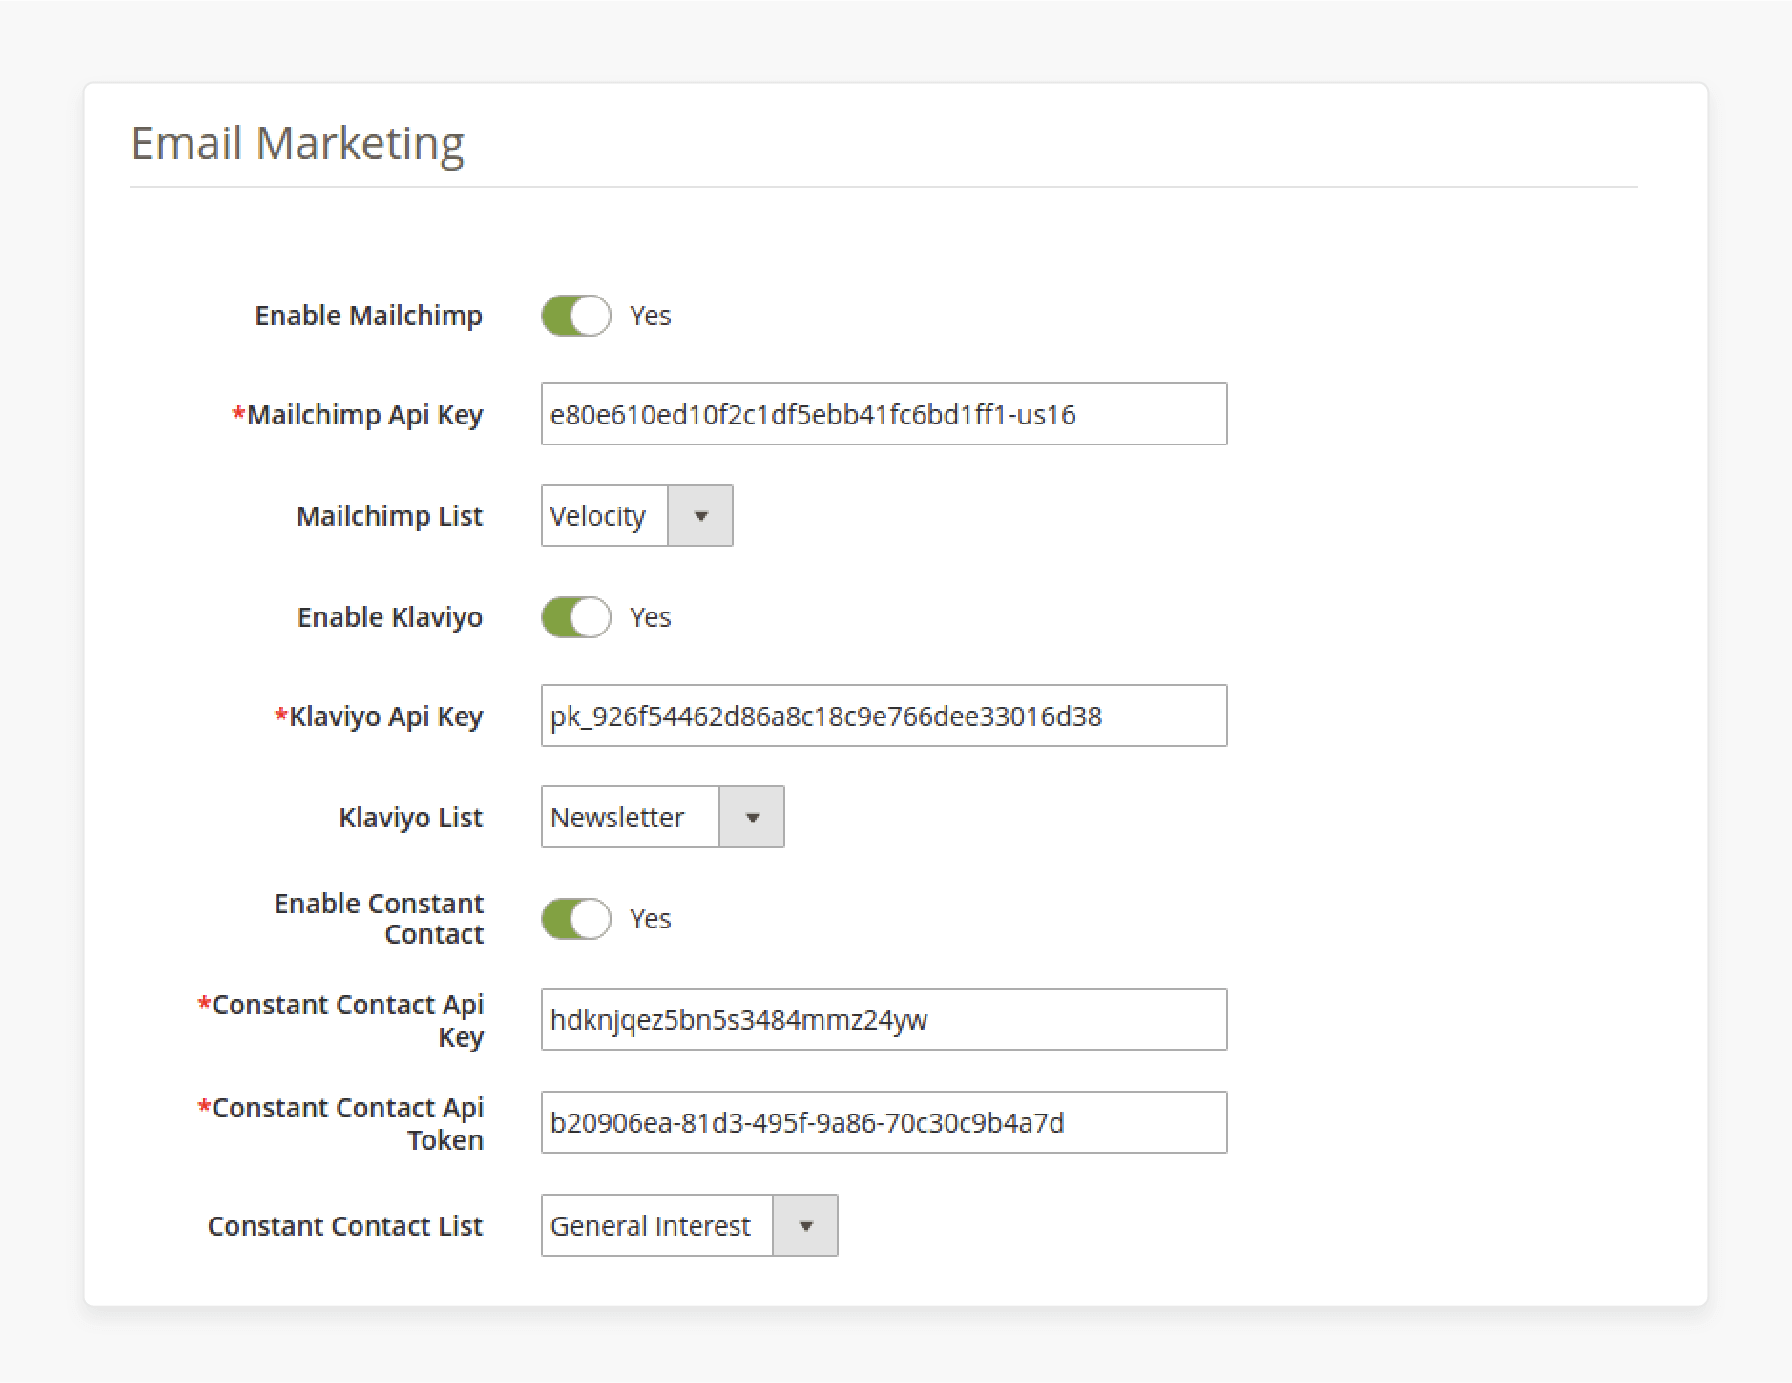
Task: Click the Klaviyo Api Key label
Action: coord(379,717)
